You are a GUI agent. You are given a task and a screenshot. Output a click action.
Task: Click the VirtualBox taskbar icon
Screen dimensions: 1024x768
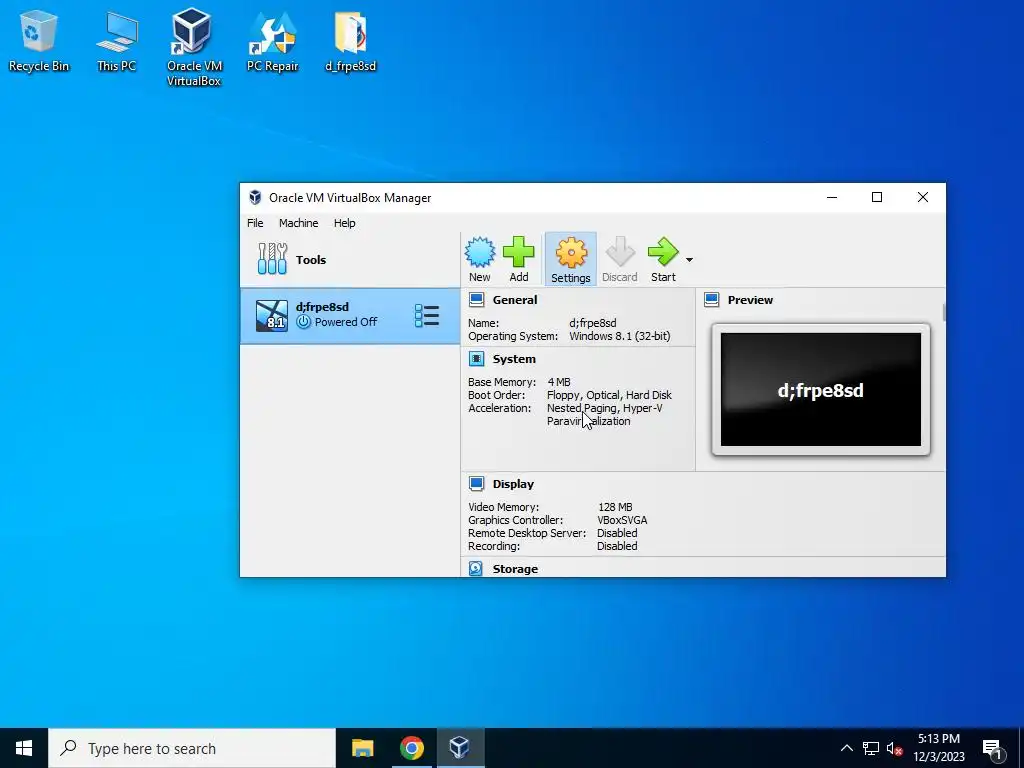click(x=460, y=748)
